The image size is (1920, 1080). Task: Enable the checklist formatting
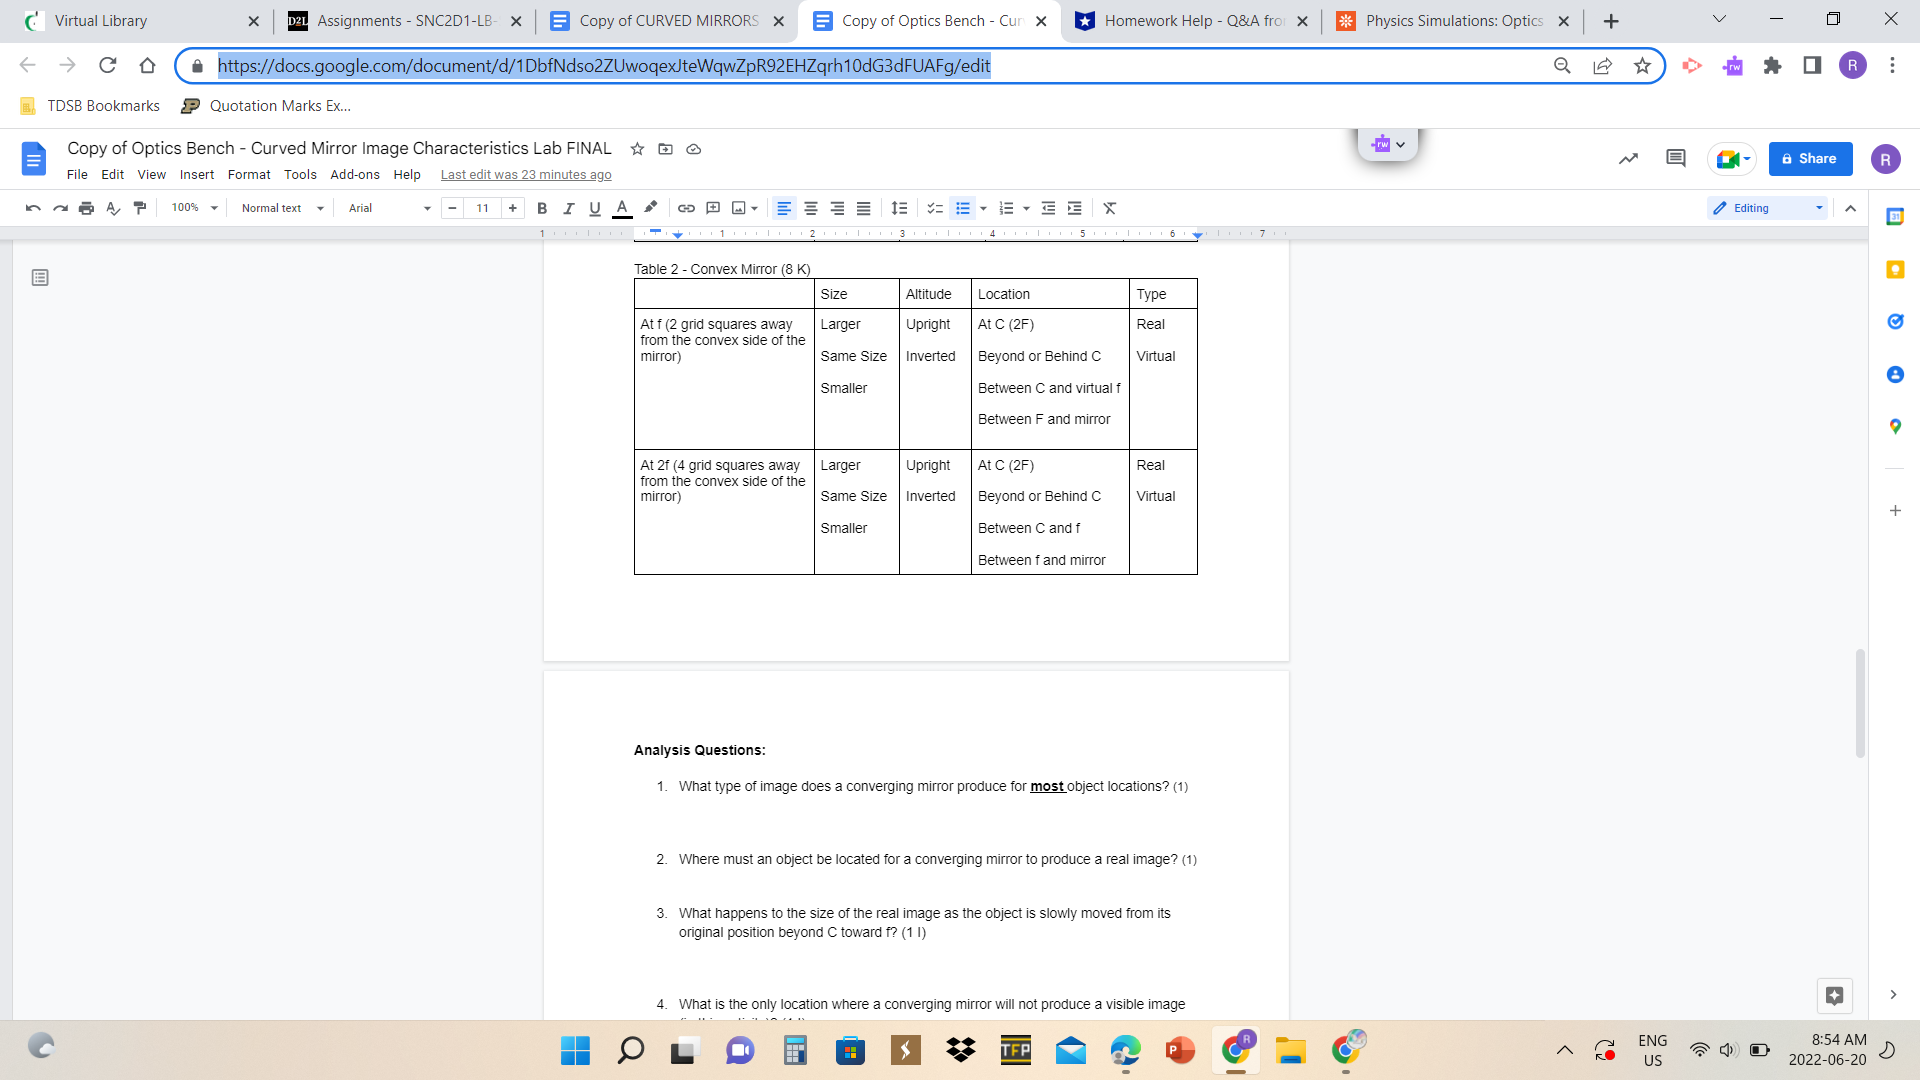(x=935, y=208)
